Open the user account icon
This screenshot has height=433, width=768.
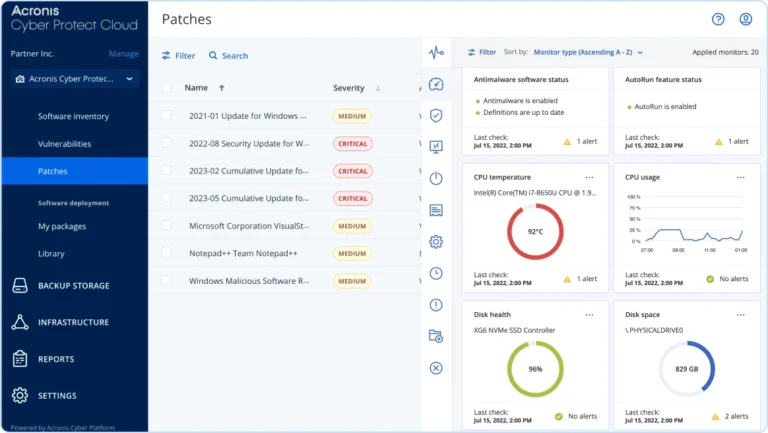(x=745, y=19)
